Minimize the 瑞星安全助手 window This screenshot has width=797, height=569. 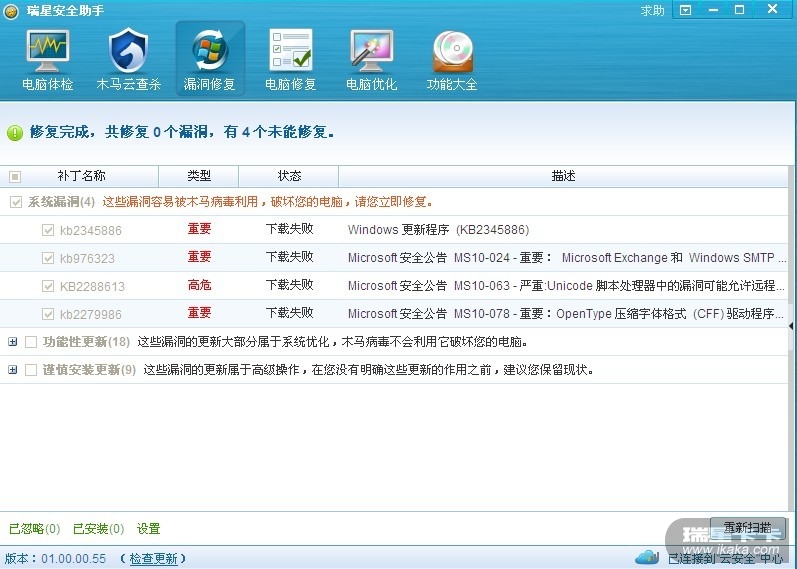(713, 10)
